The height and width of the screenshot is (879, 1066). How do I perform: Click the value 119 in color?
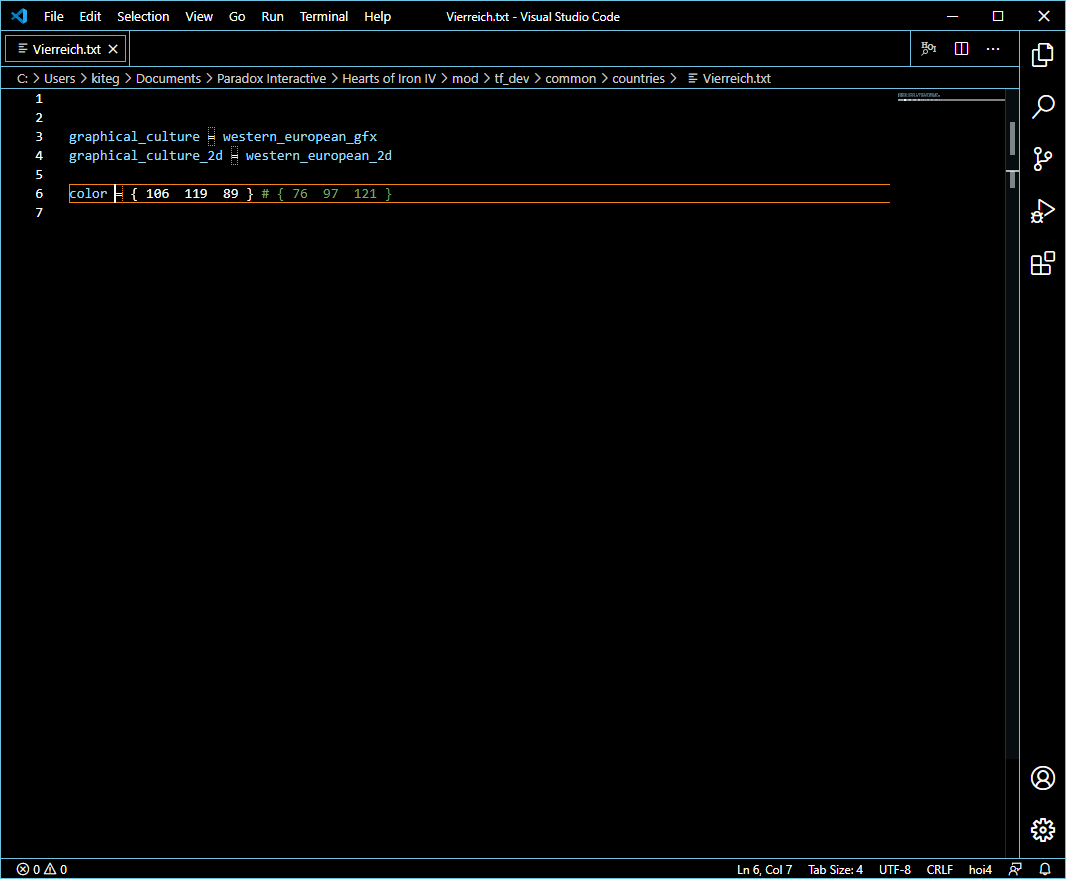(x=196, y=194)
